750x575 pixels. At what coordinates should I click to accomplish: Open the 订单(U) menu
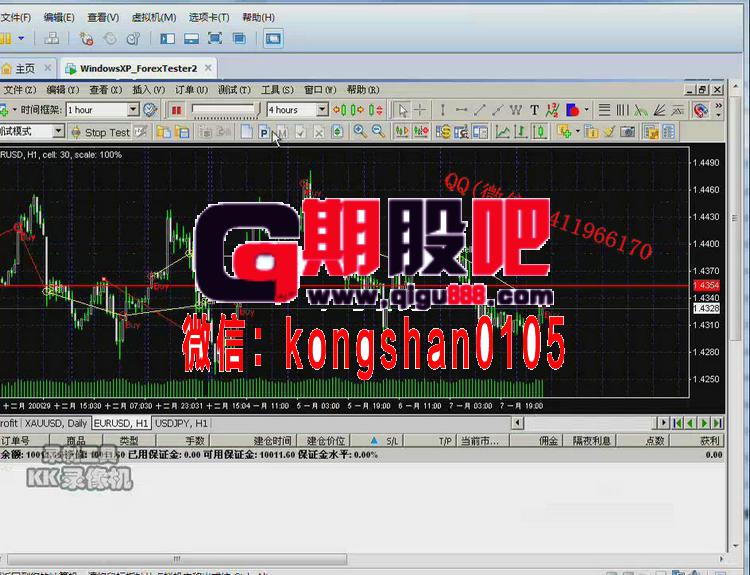pyautogui.click(x=191, y=90)
